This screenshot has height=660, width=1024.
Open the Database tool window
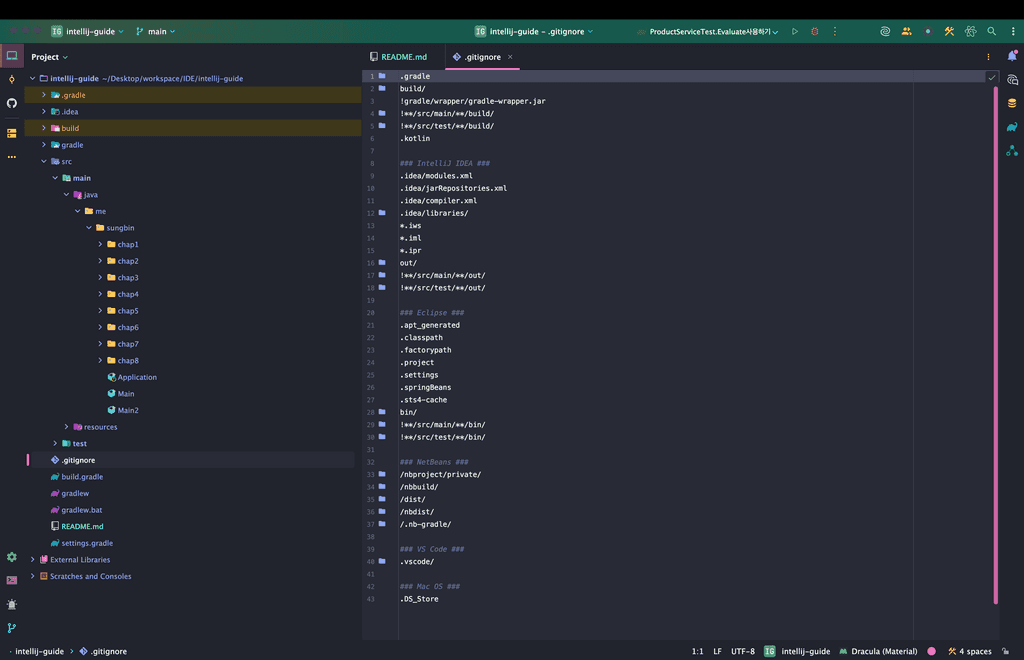pyautogui.click(x=1012, y=103)
